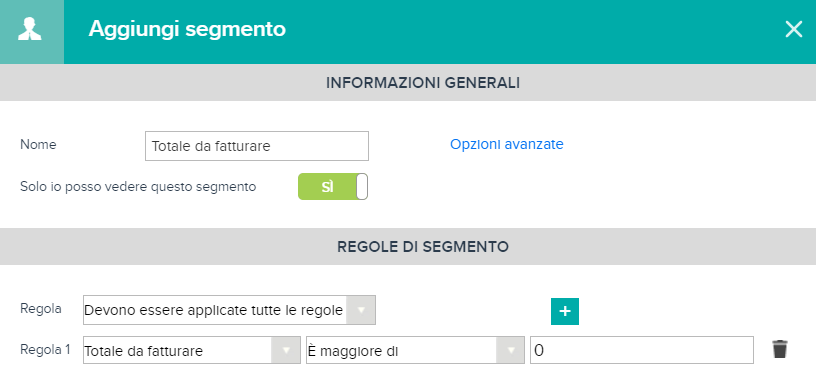Click the arrow beside Totale da fatturare rule field
This screenshot has height=377, width=816.
point(286,350)
